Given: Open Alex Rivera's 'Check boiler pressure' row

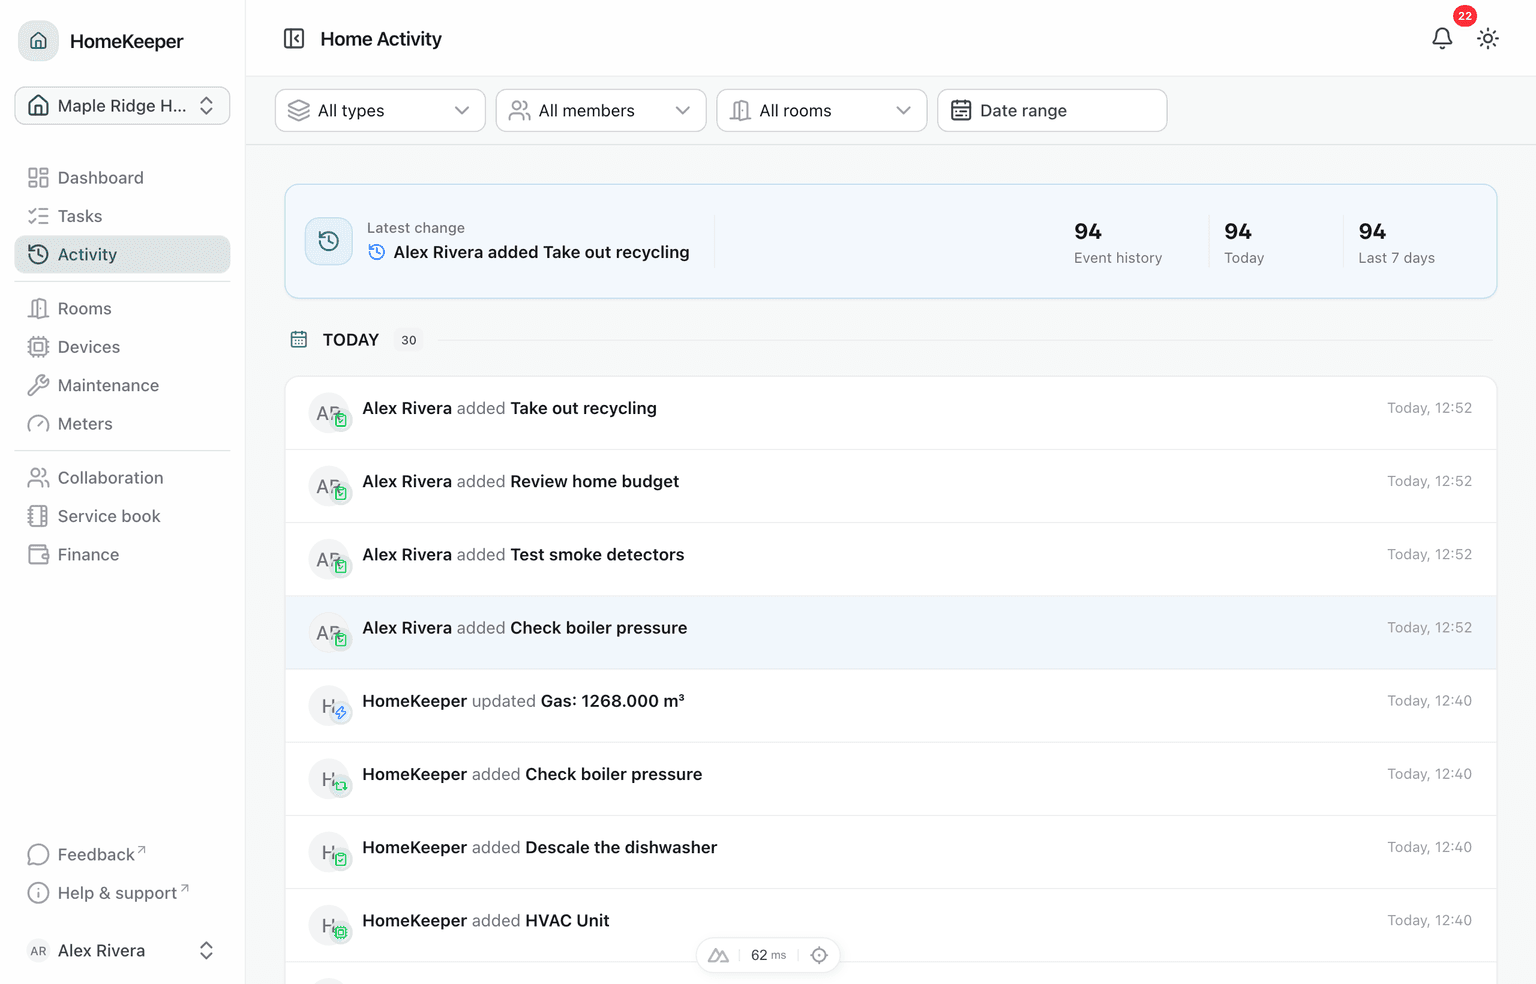Looking at the screenshot, I should pos(891,632).
